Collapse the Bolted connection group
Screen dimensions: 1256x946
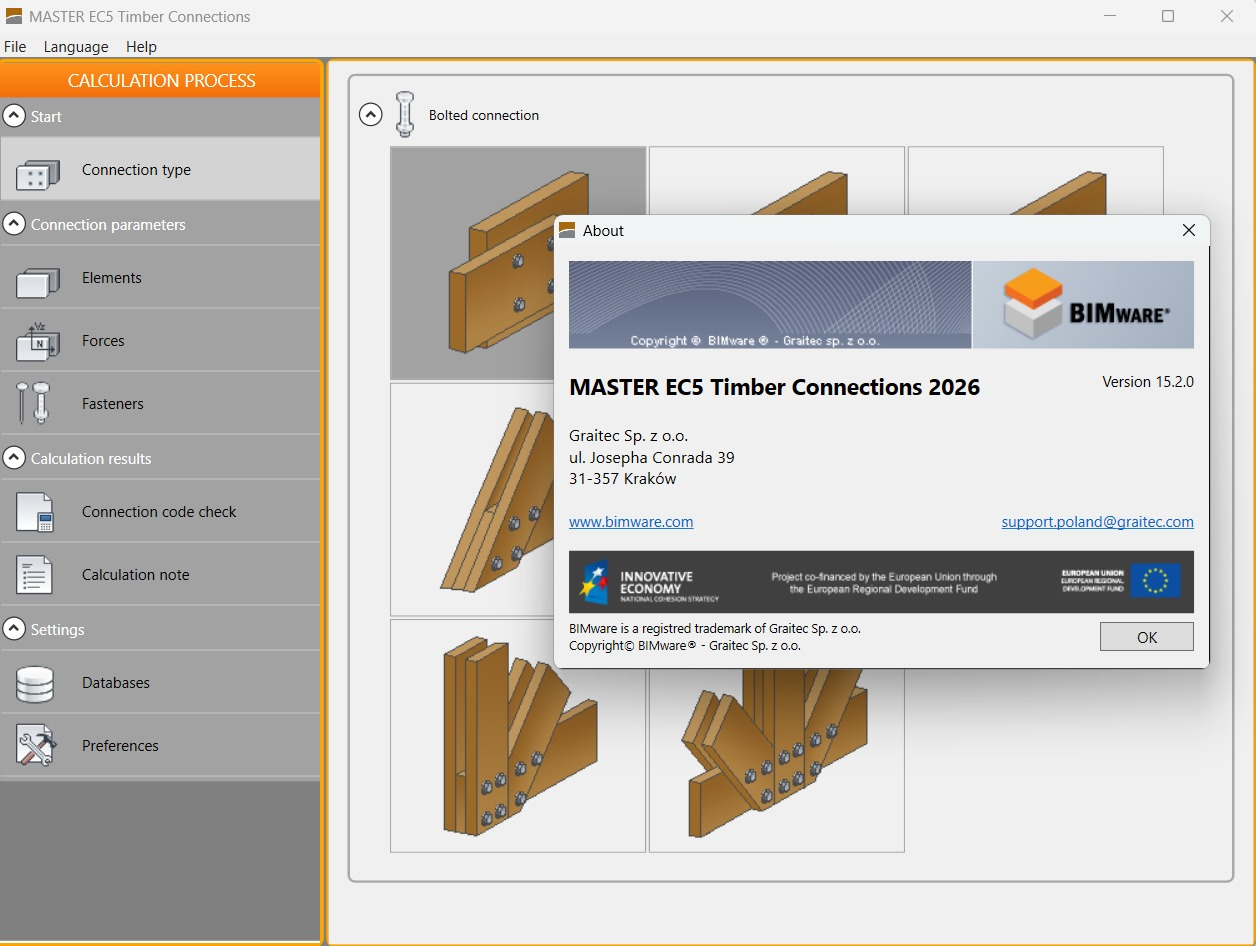(x=371, y=114)
